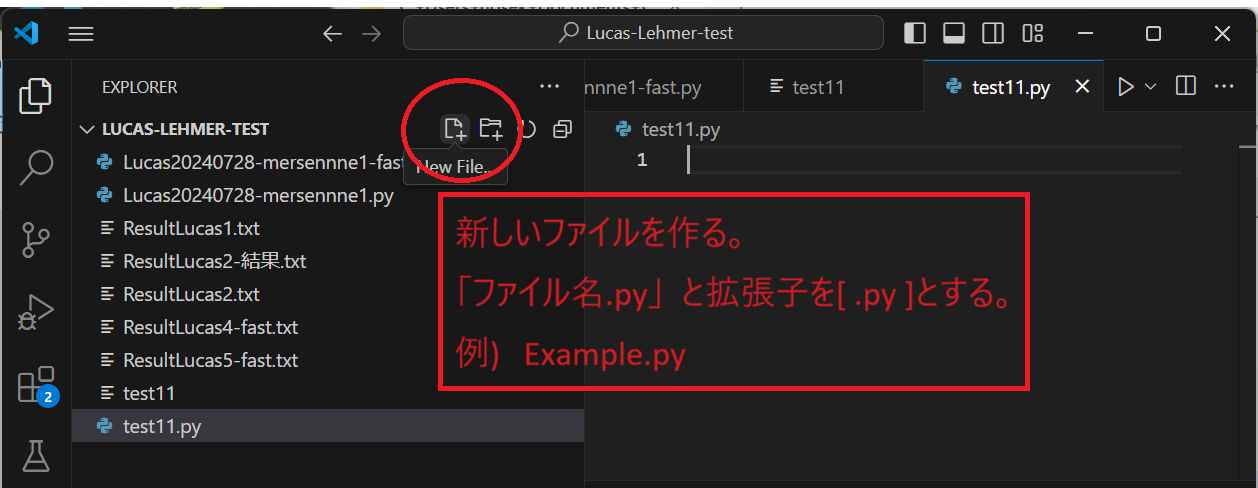Open the Testing flask view

[36, 456]
